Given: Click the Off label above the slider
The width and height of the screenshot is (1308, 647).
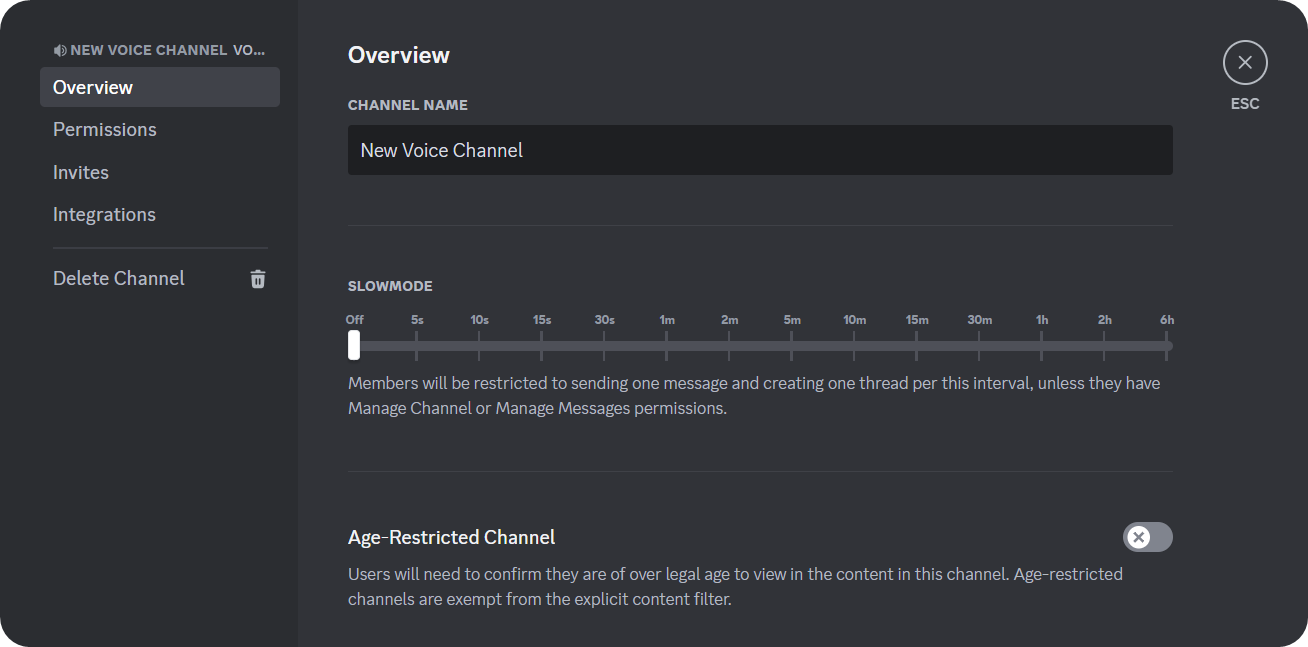Looking at the screenshot, I should 354,319.
